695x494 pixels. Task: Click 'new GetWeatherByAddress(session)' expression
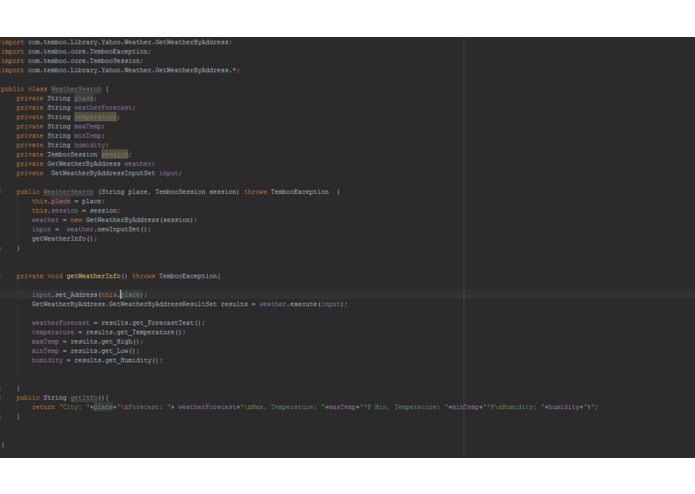coord(132,220)
